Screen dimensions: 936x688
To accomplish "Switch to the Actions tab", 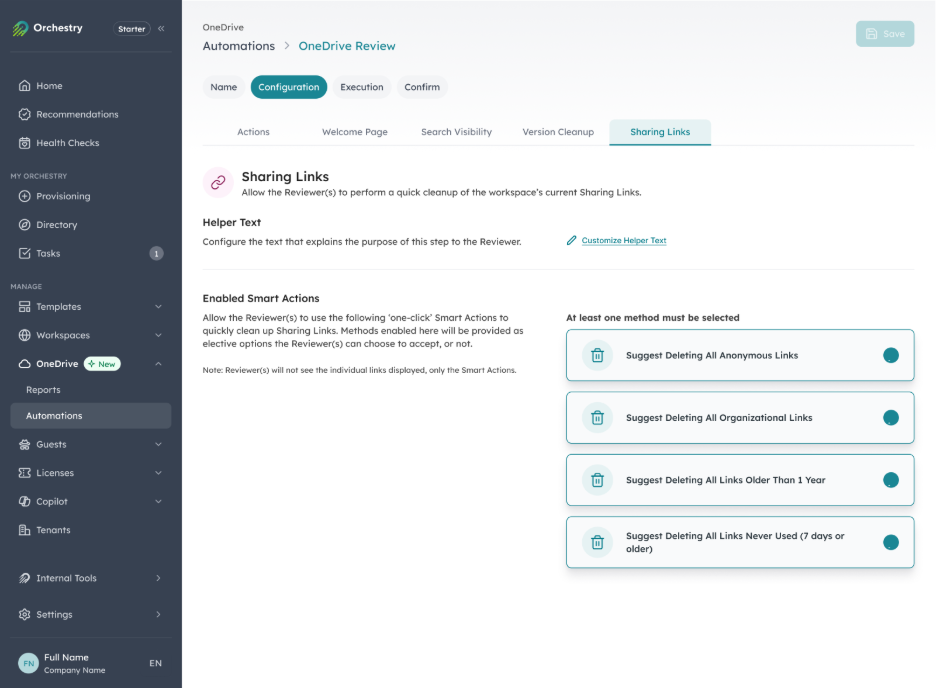I will pos(253,132).
